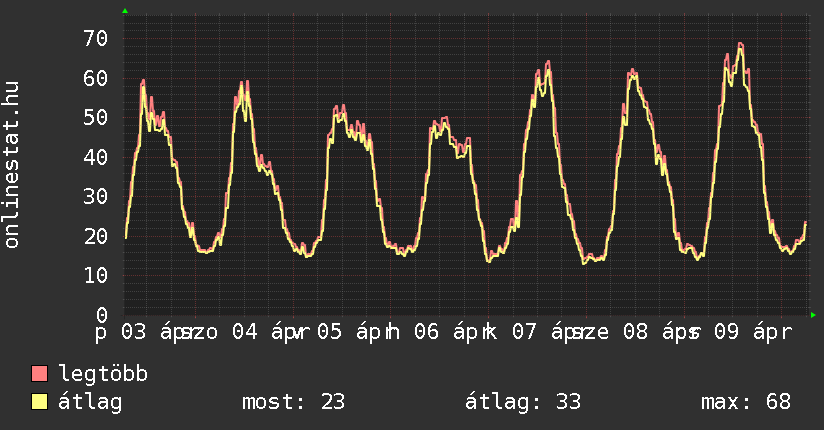This screenshot has width=824, height=430.
Task: Click the 'most: 23' current value
Action: (293, 402)
